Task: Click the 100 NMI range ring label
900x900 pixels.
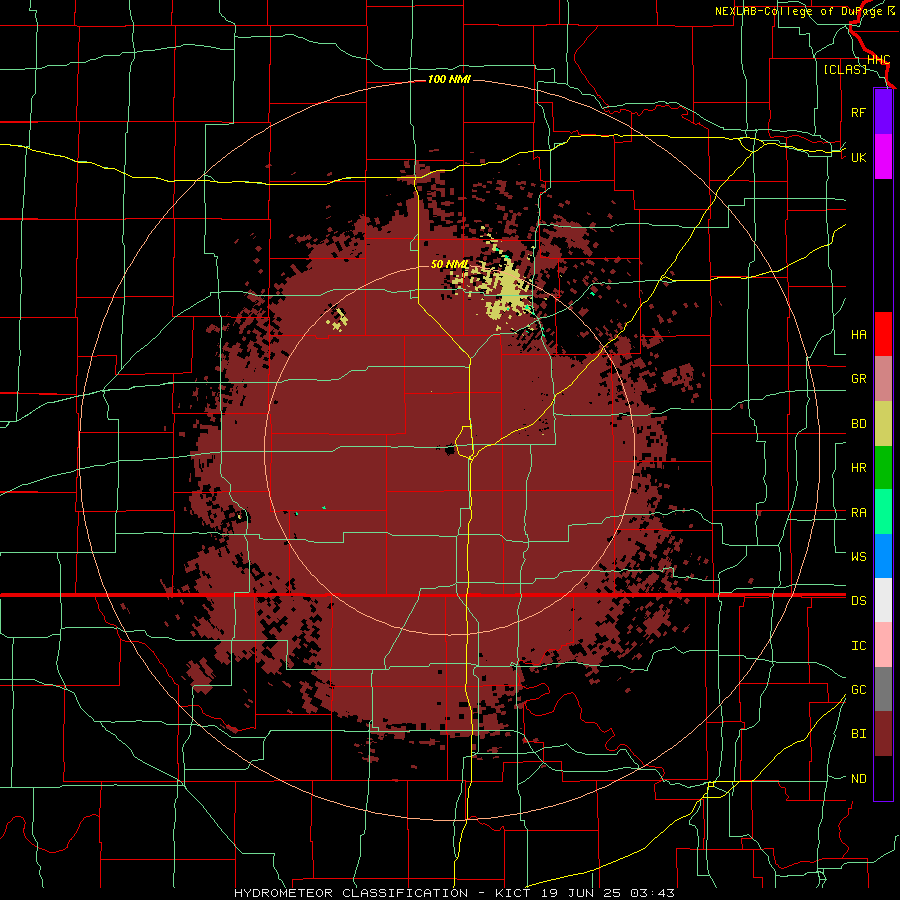Action: [x=449, y=79]
